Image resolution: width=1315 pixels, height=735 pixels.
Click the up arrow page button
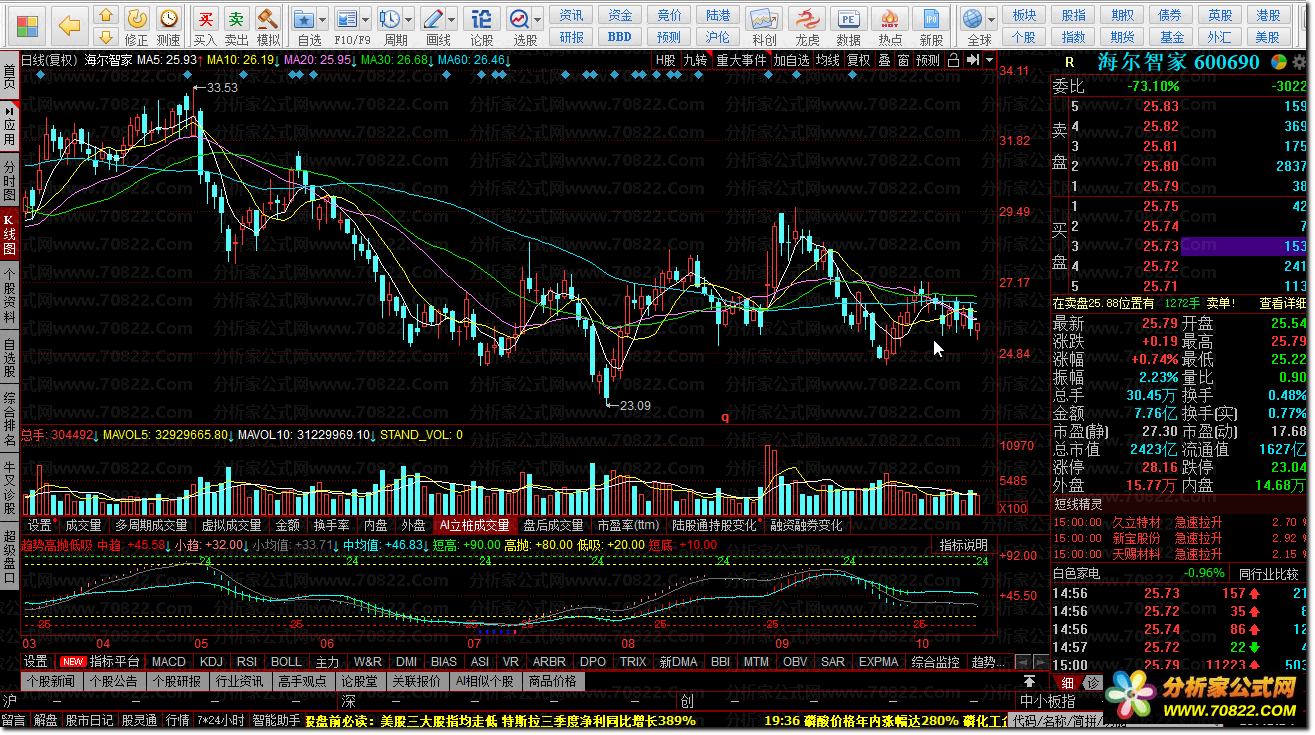104,15
